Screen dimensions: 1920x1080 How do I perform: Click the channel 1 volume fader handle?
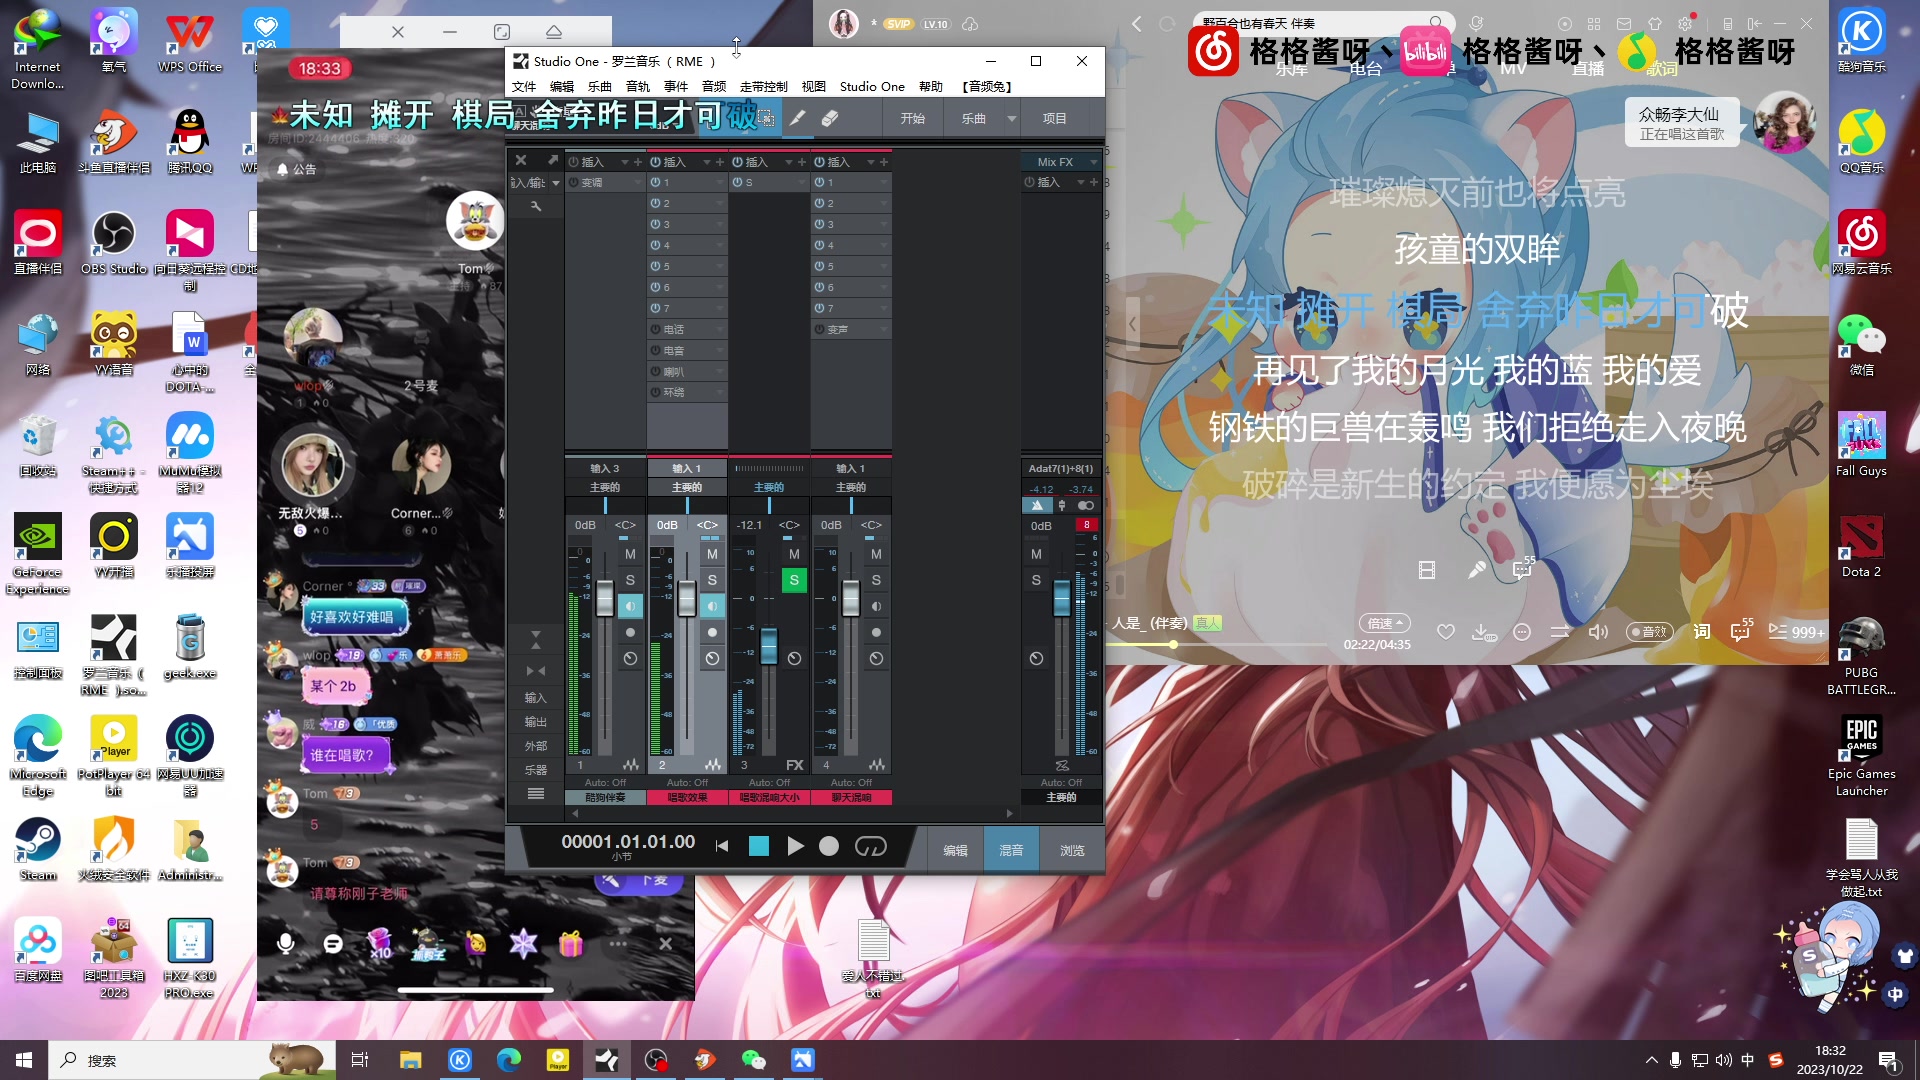605,599
